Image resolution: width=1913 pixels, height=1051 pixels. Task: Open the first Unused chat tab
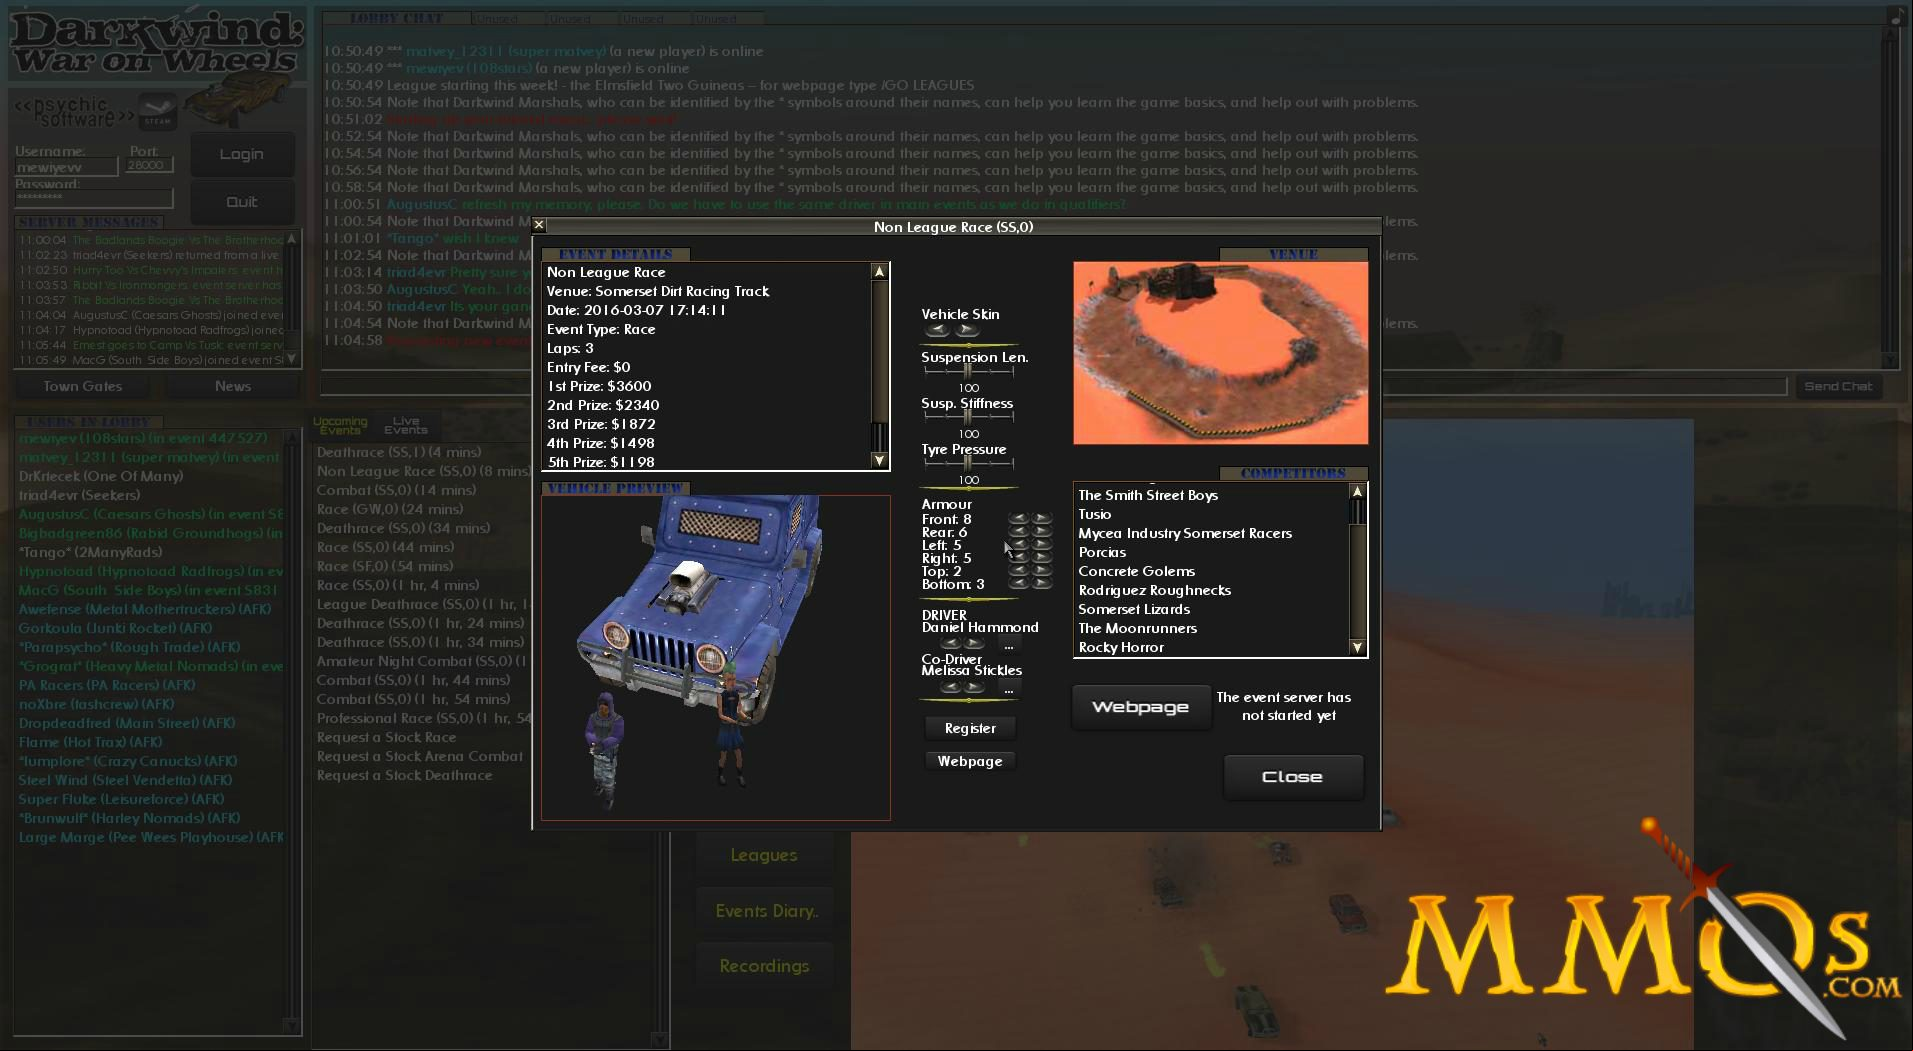click(506, 18)
